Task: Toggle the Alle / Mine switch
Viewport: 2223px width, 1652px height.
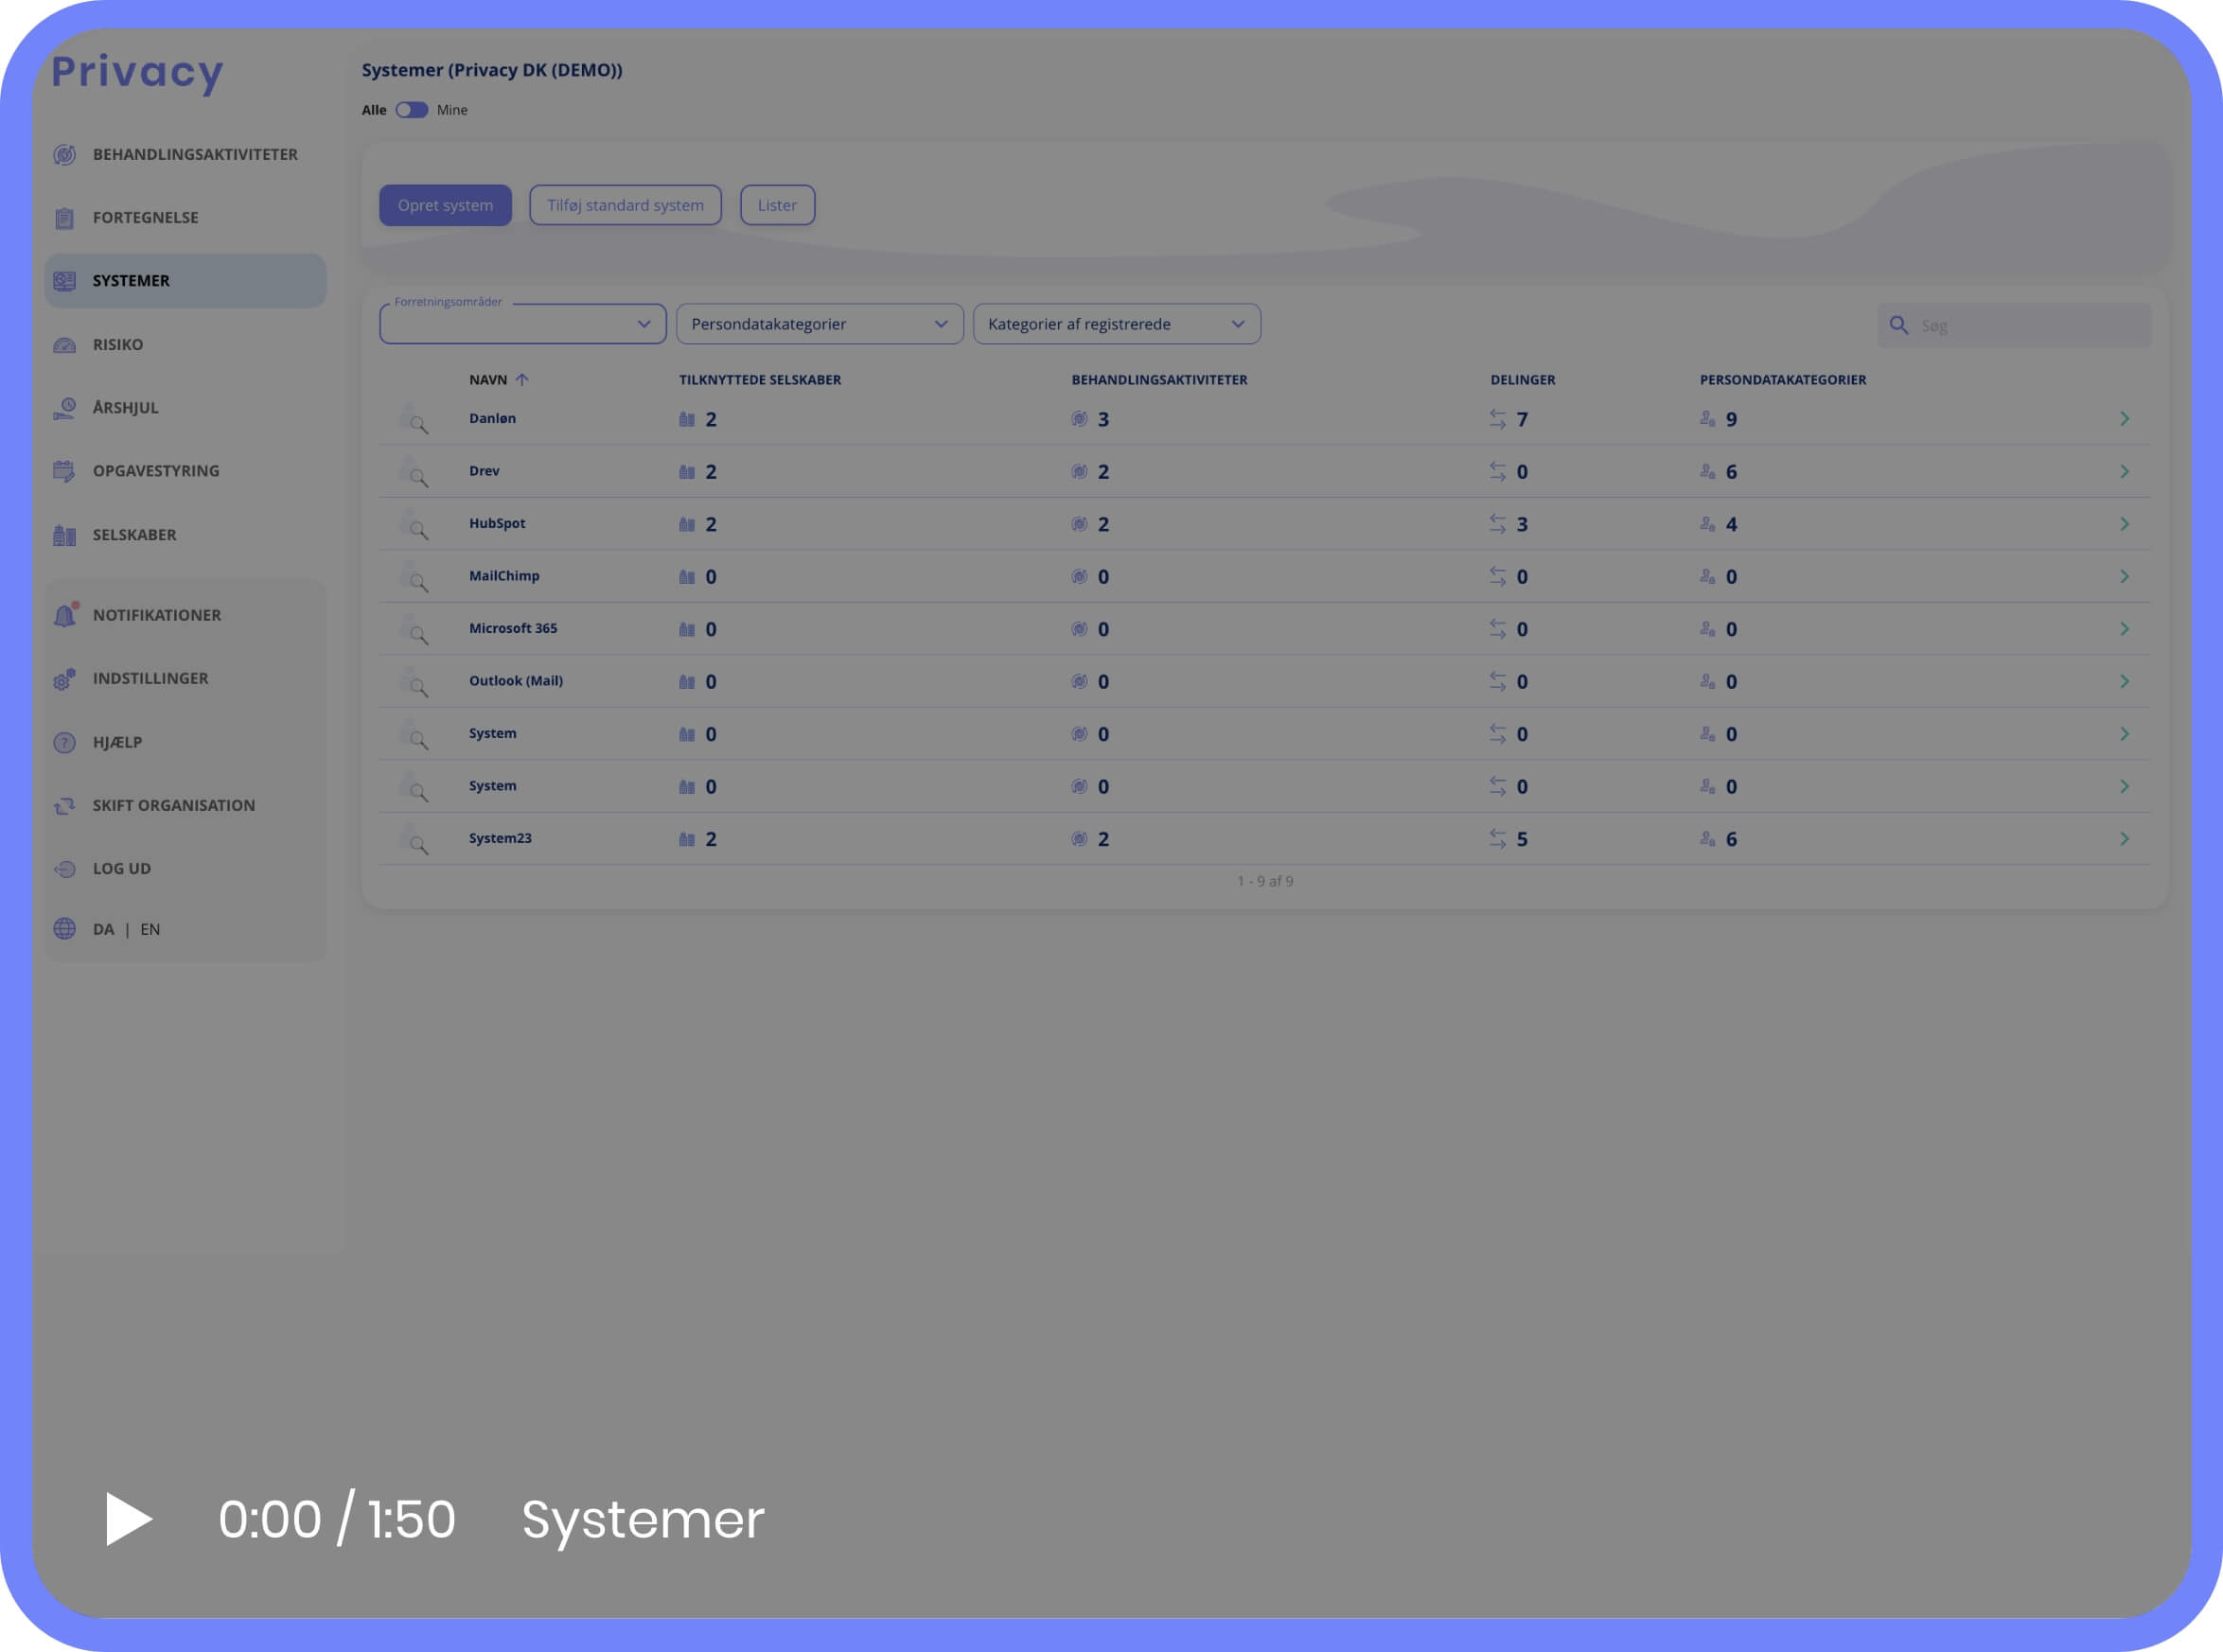Action: tap(412, 110)
